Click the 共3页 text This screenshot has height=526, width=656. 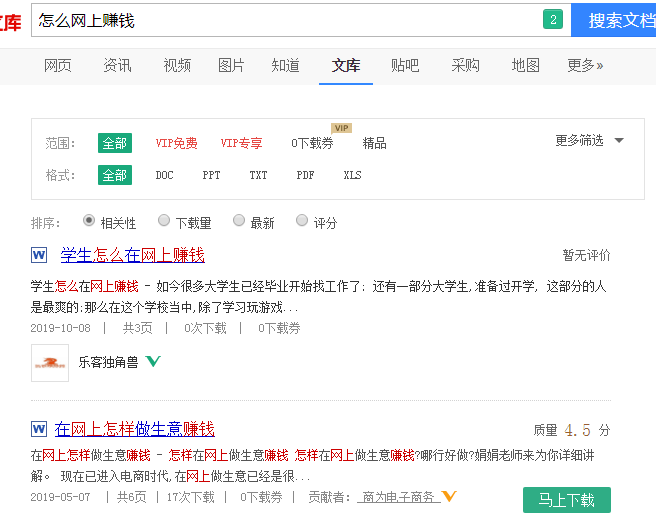pos(137,328)
